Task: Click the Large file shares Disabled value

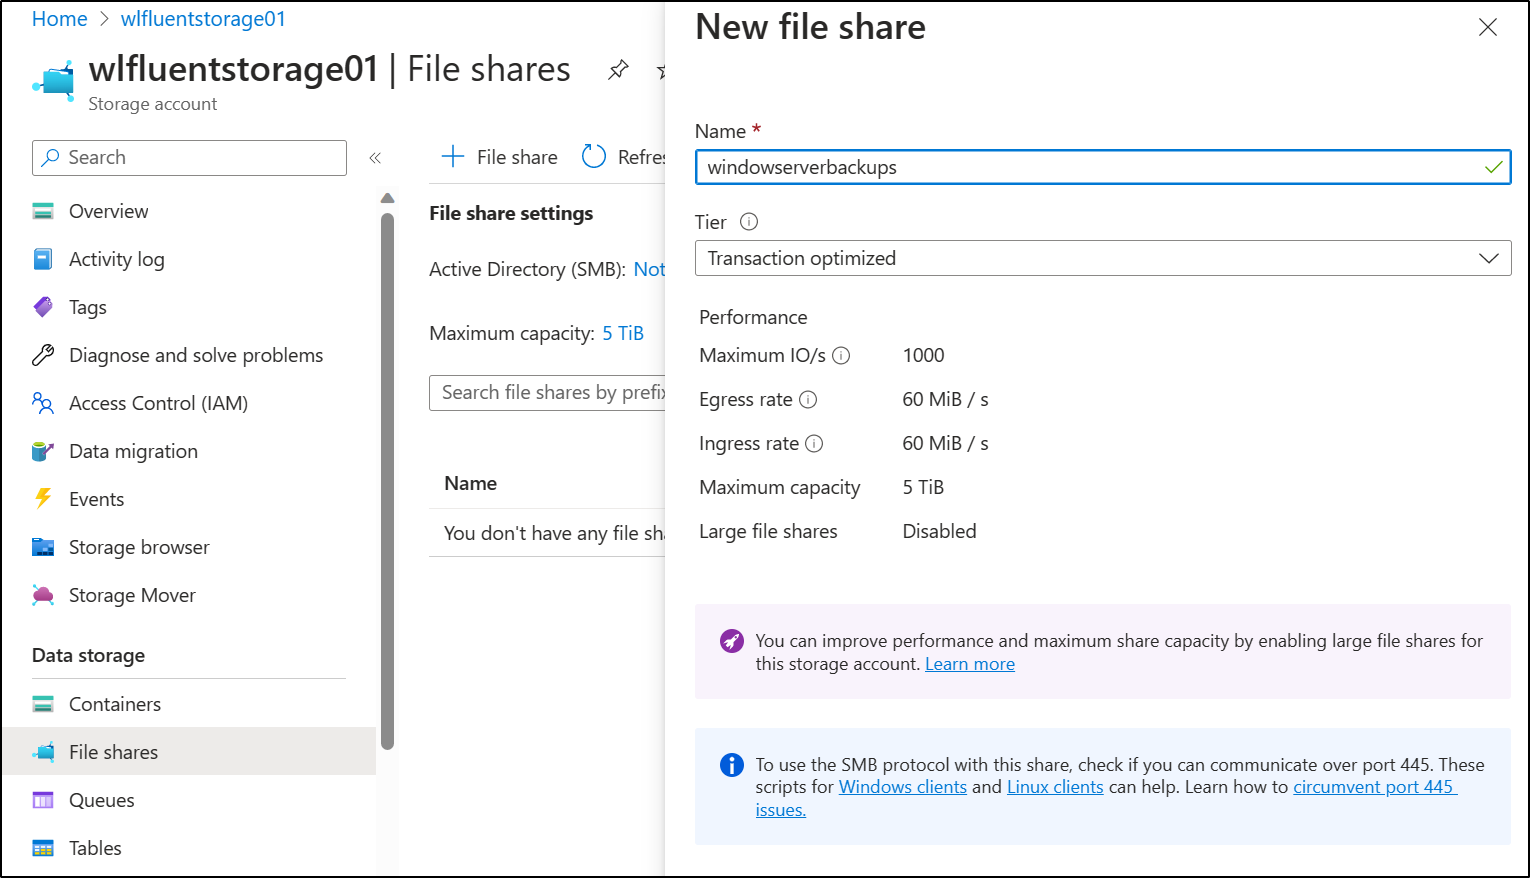Action: coord(939,531)
